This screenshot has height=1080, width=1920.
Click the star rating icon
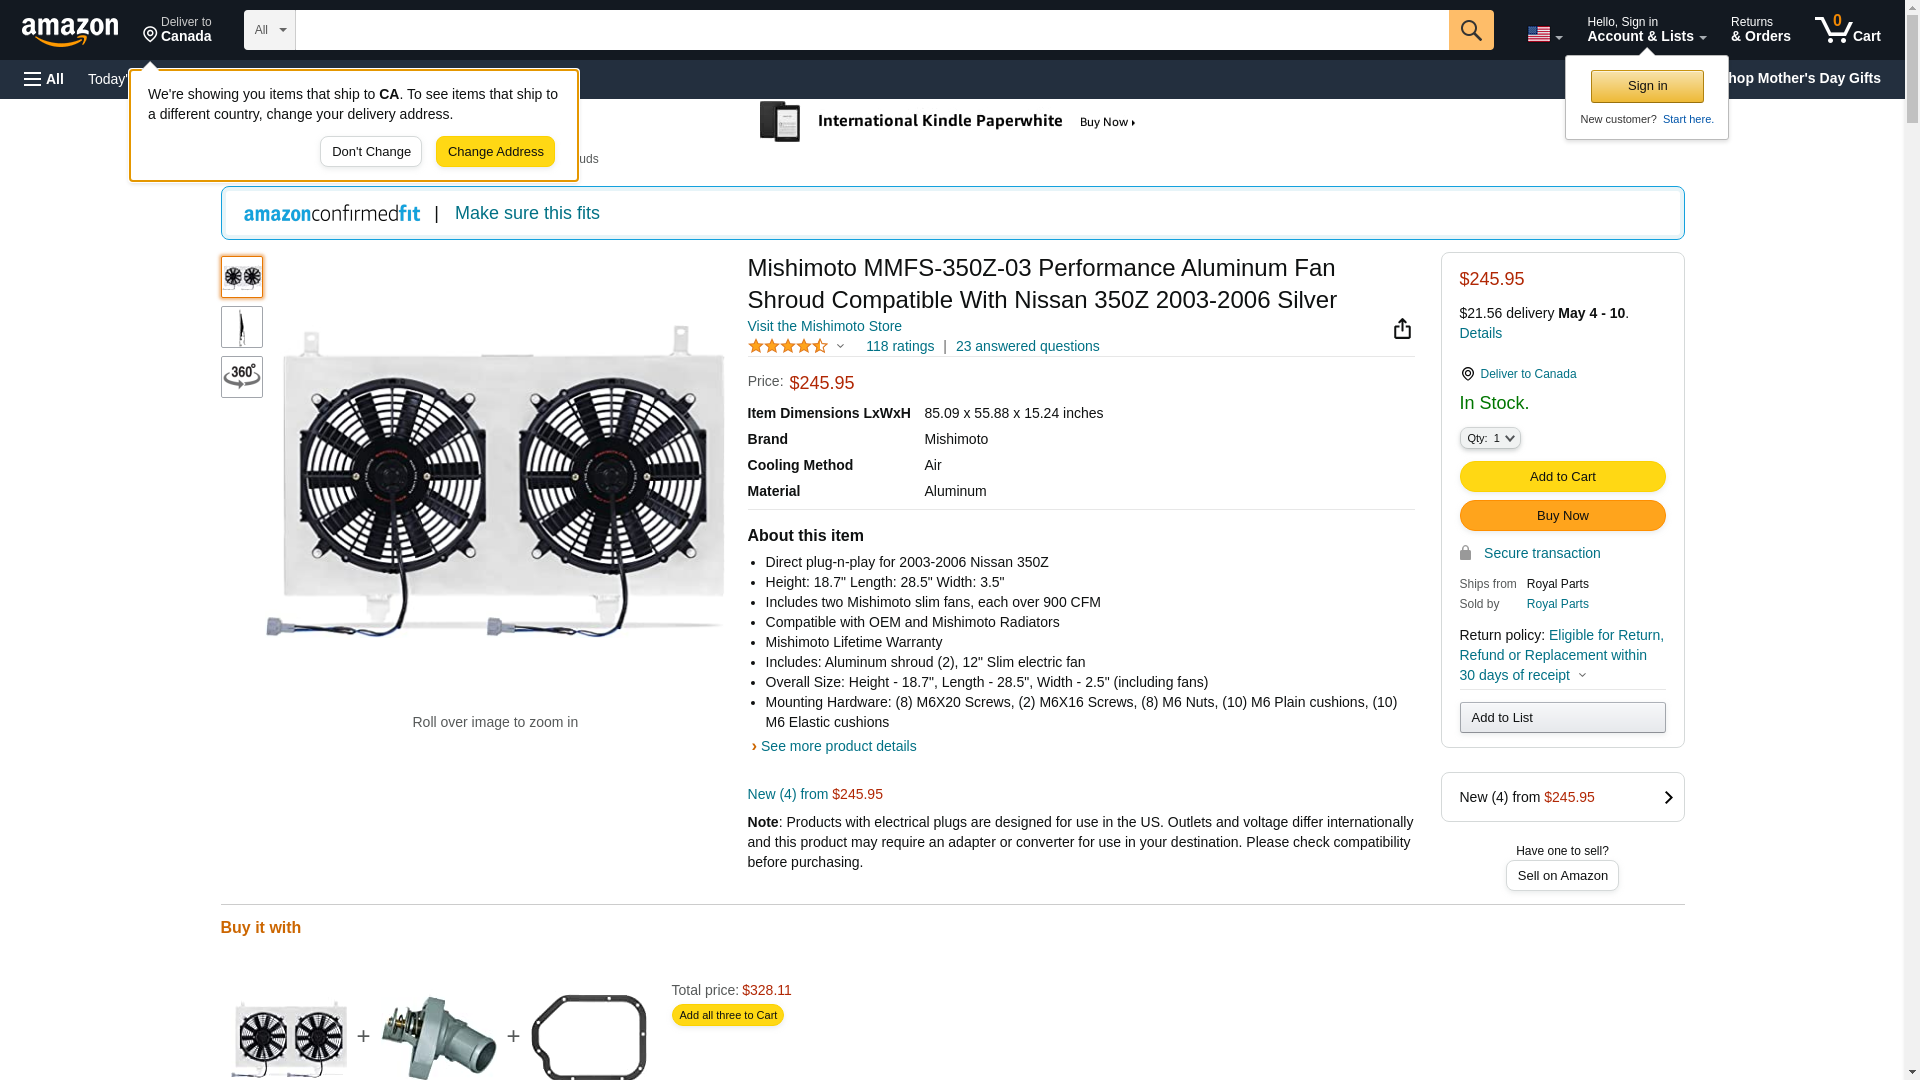[788, 346]
